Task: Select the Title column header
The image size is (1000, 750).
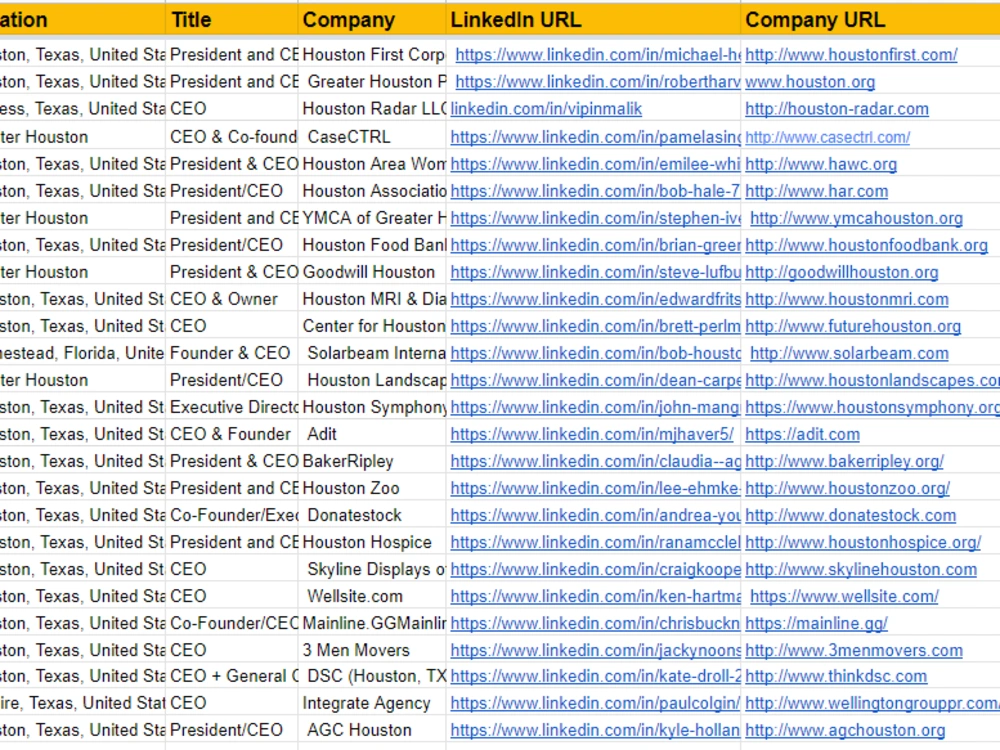Action: 232,20
